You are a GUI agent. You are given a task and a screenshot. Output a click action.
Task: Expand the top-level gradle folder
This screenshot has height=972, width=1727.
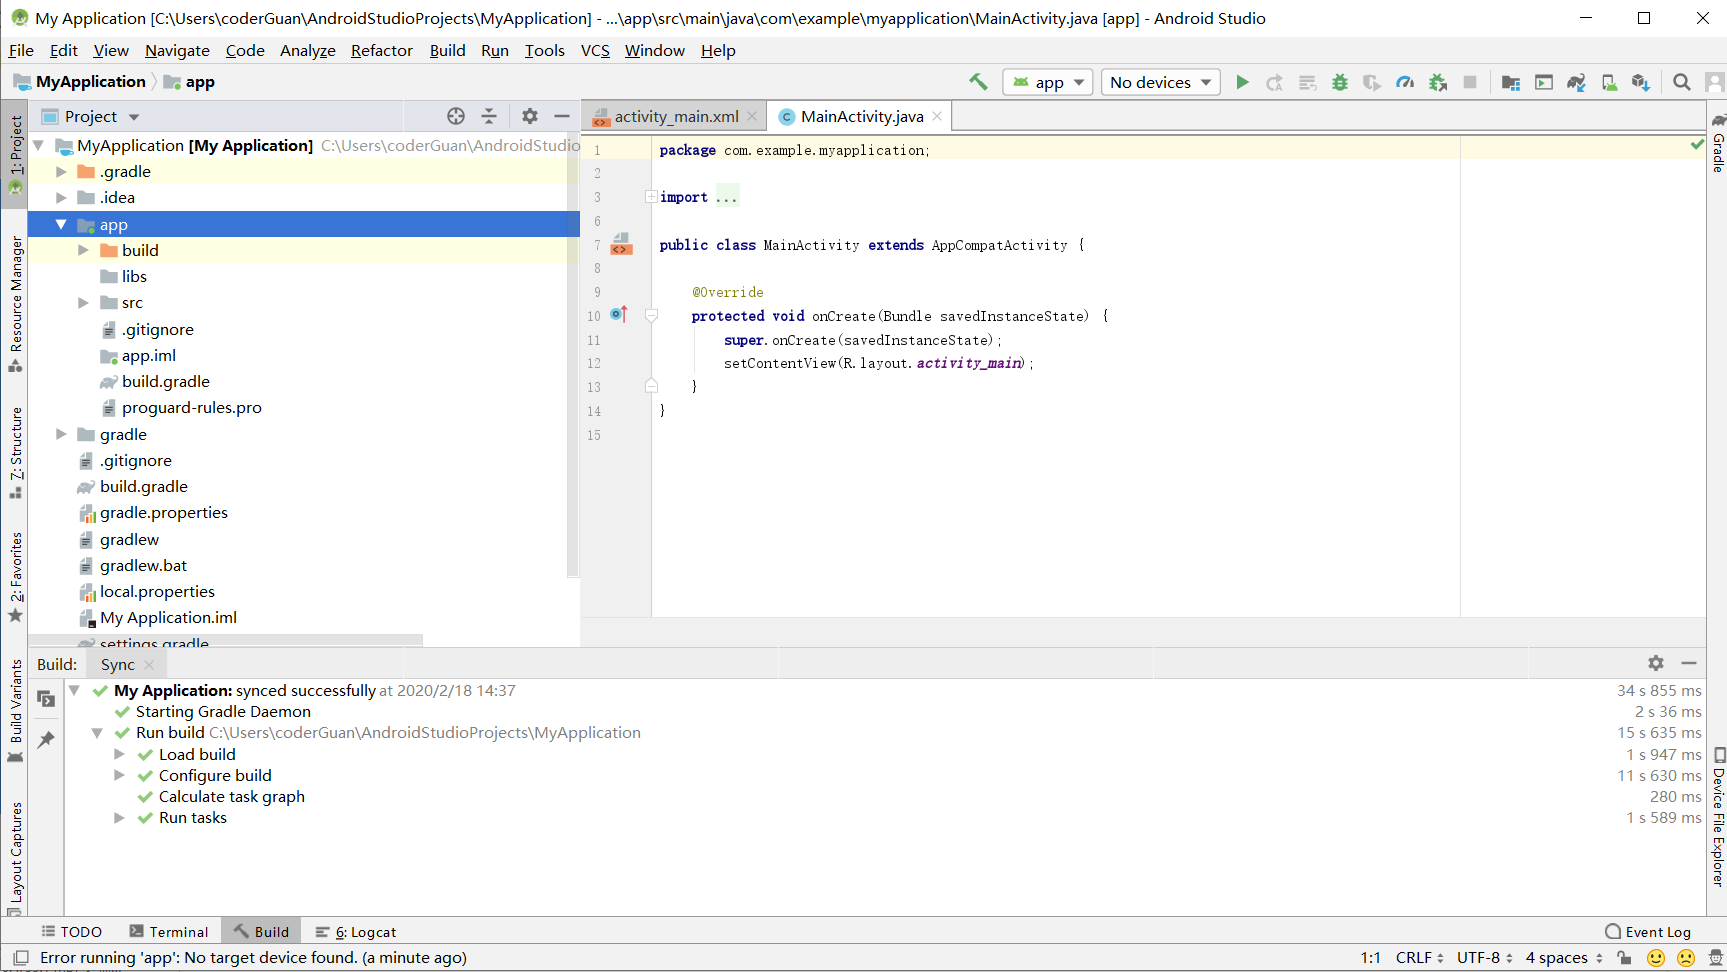point(61,434)
